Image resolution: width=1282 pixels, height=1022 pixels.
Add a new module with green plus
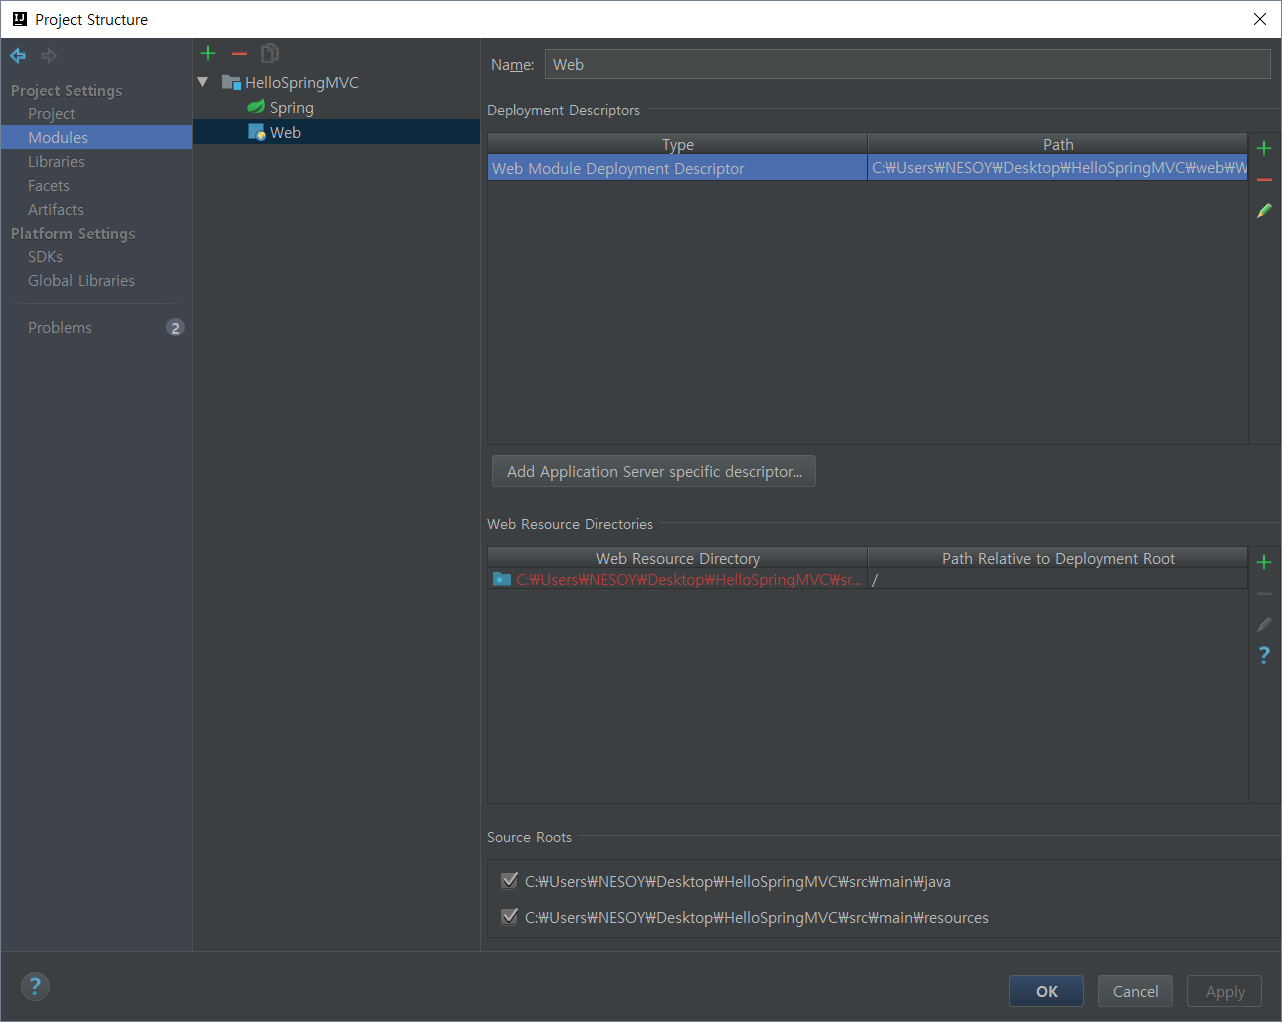[208, 53]
